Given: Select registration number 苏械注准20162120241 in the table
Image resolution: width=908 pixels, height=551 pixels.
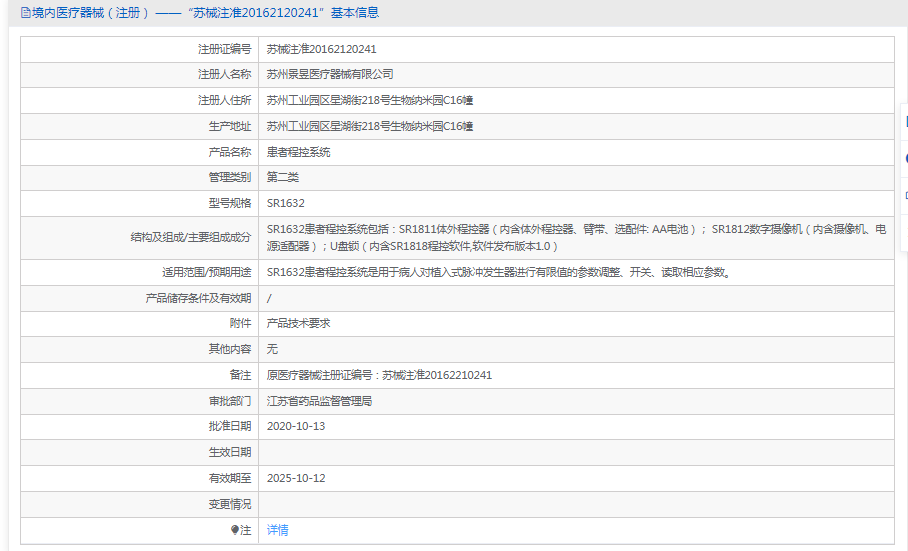Looking at the screenshot, I should click(321, 49).
